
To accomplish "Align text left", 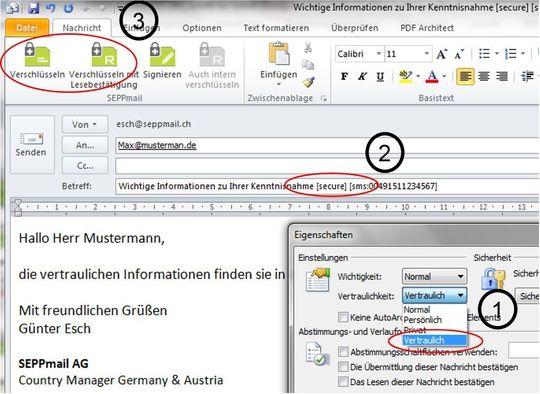I will pyautogui.click(x=465, y=76).
